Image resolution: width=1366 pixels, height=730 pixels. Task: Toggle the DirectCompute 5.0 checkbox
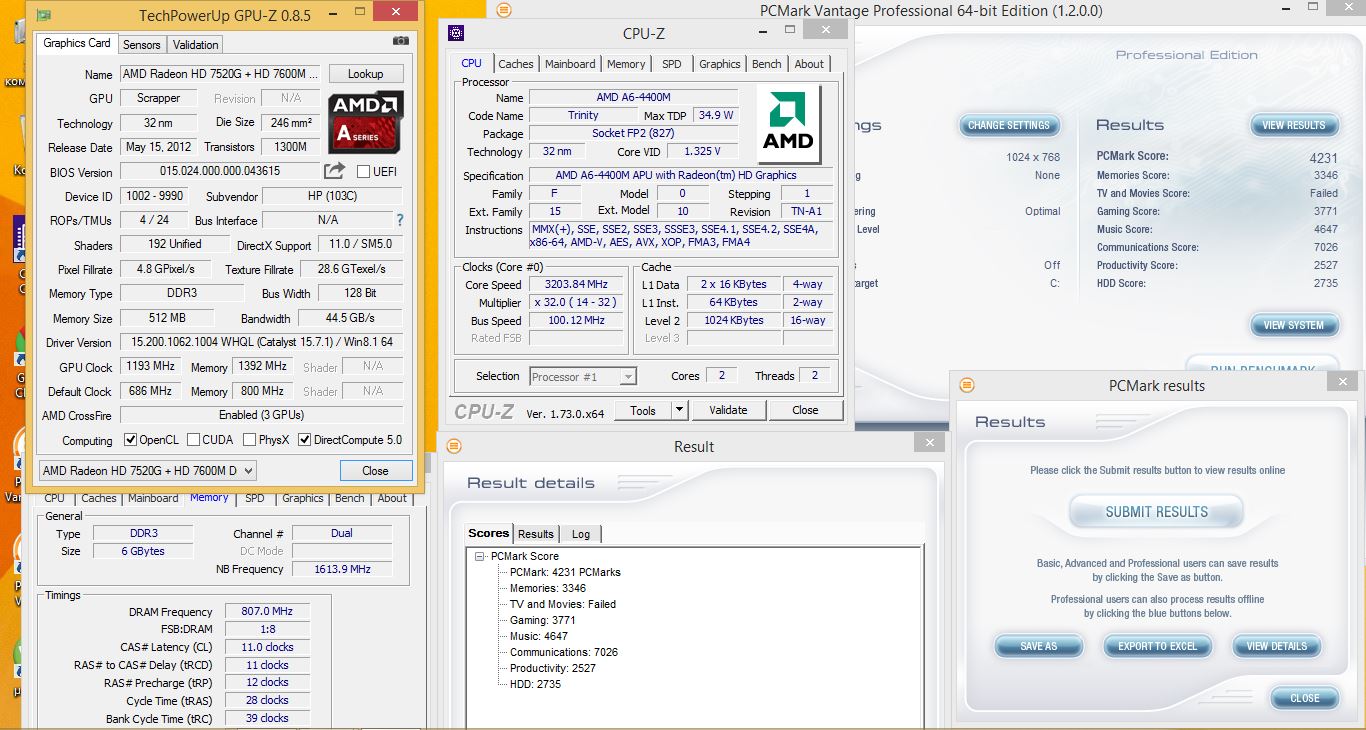(x=305, y=440)
